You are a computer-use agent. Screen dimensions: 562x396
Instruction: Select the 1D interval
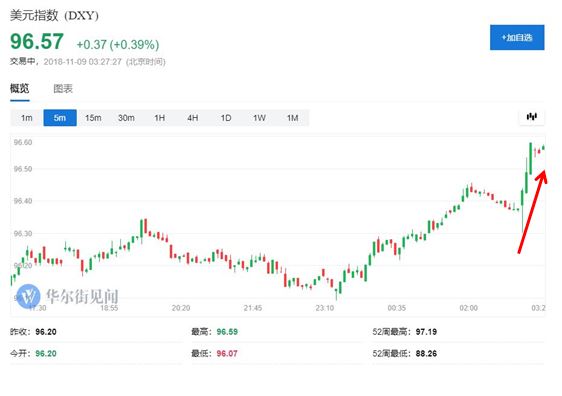point(226,118)
